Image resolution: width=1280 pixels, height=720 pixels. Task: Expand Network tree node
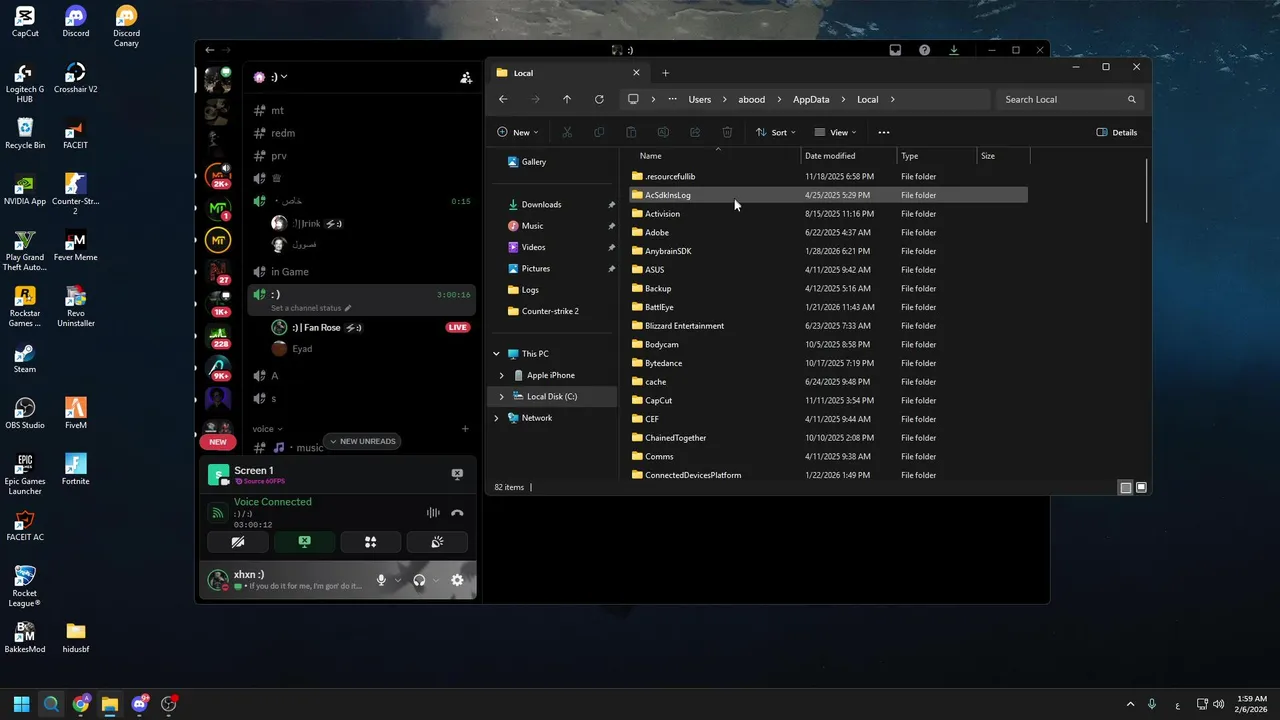point(496,418)
